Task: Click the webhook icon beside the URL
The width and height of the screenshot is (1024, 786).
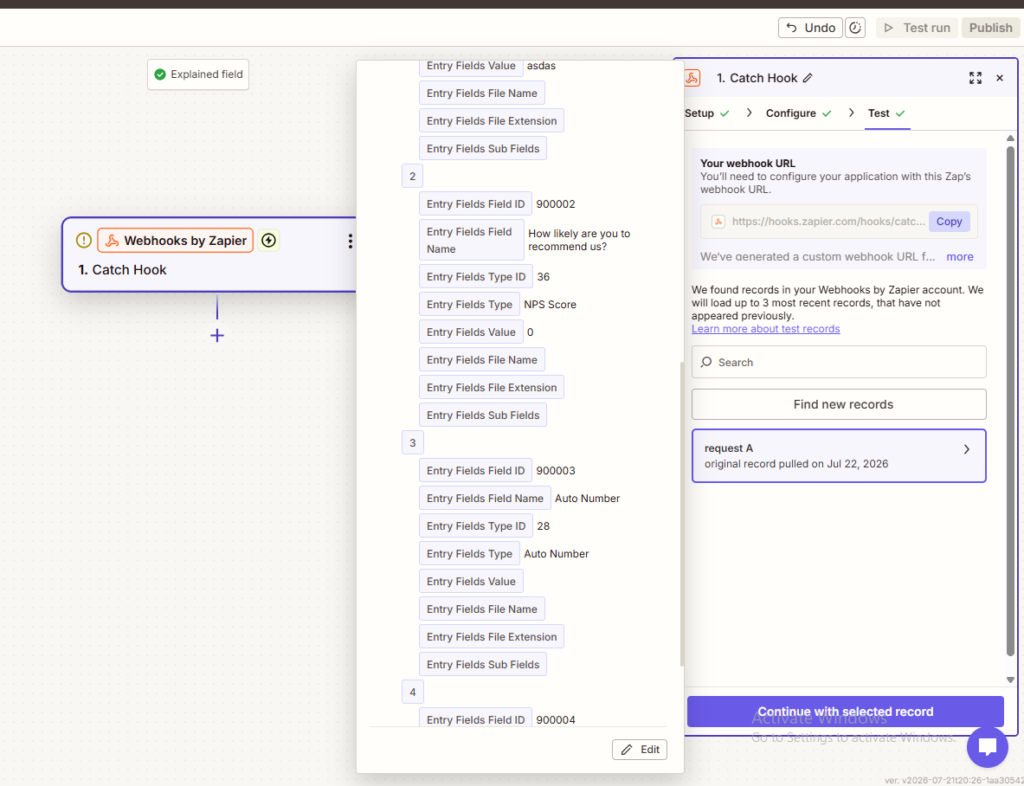Action: pyautogui.click(x=718, y=221)
